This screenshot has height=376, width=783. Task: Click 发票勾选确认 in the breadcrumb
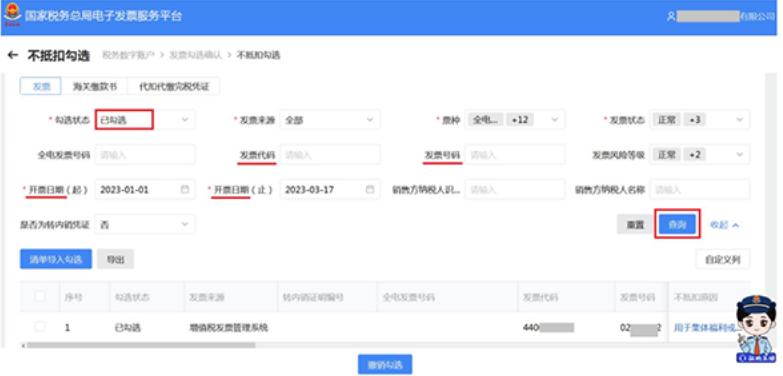coord(195,55)
